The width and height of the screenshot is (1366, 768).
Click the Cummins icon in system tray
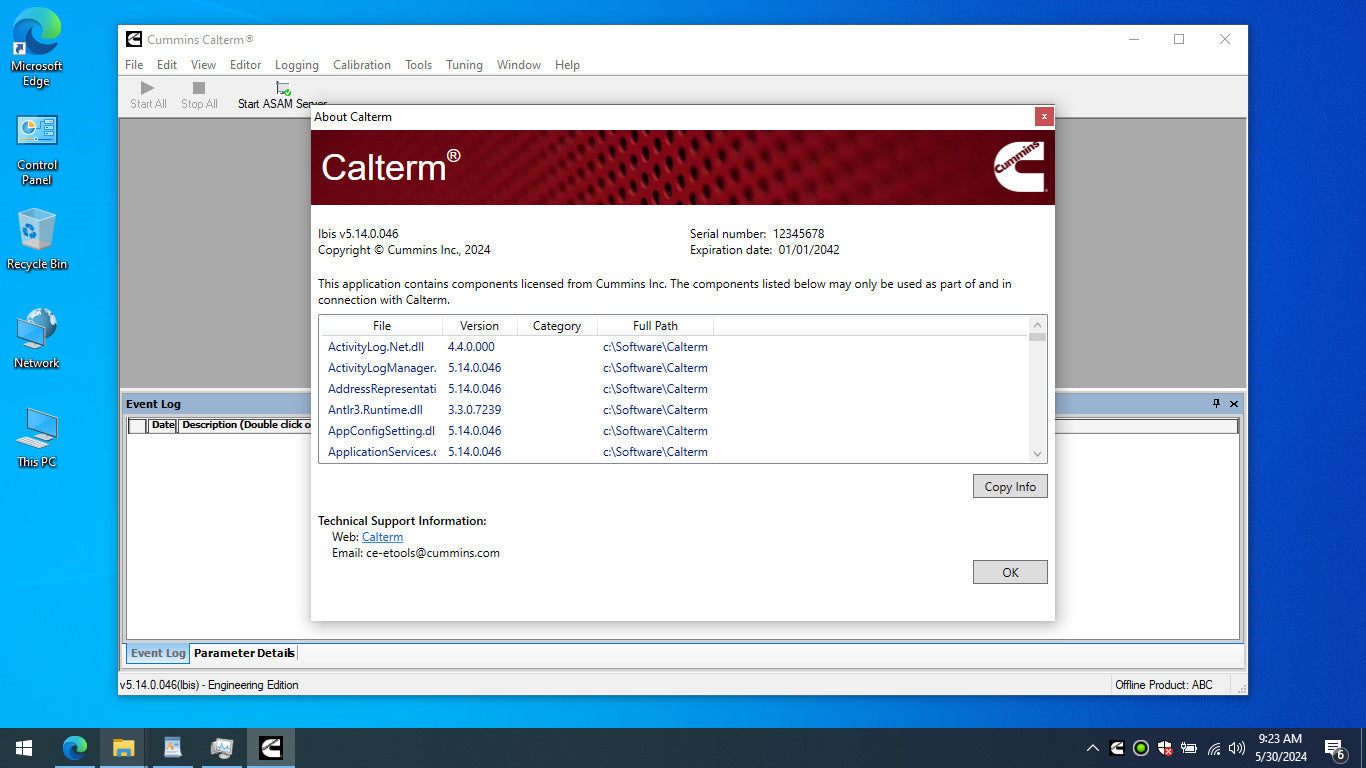1117,748
